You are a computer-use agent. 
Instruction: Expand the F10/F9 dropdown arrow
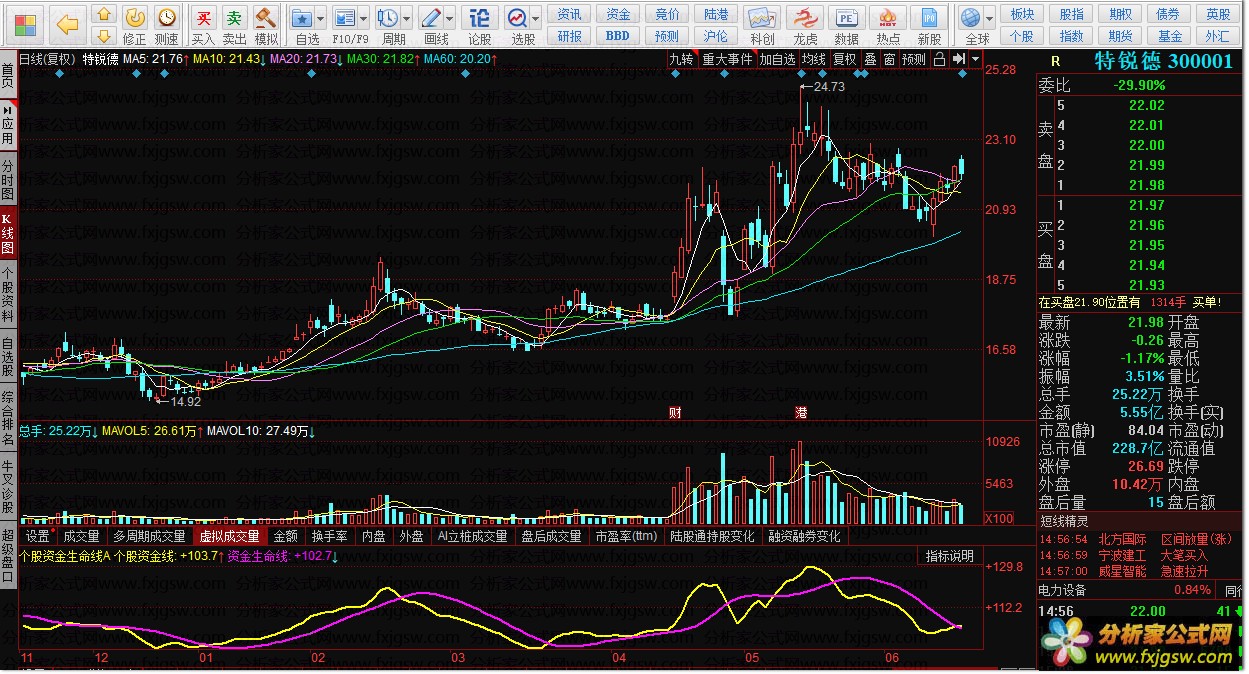coord(363,18)
